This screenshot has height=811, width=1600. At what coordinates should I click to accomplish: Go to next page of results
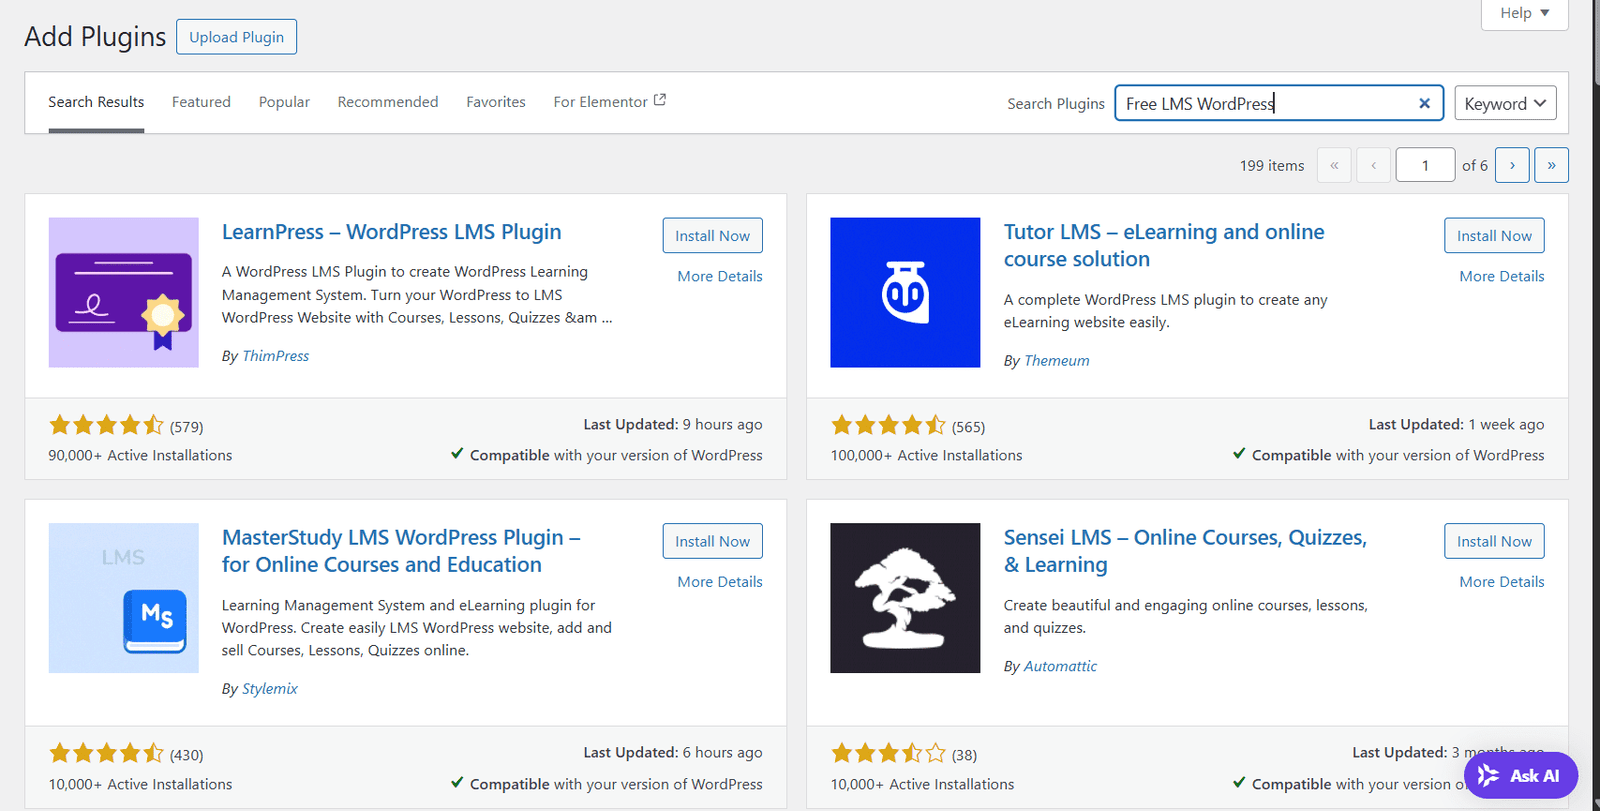(x=1512, y=165)
